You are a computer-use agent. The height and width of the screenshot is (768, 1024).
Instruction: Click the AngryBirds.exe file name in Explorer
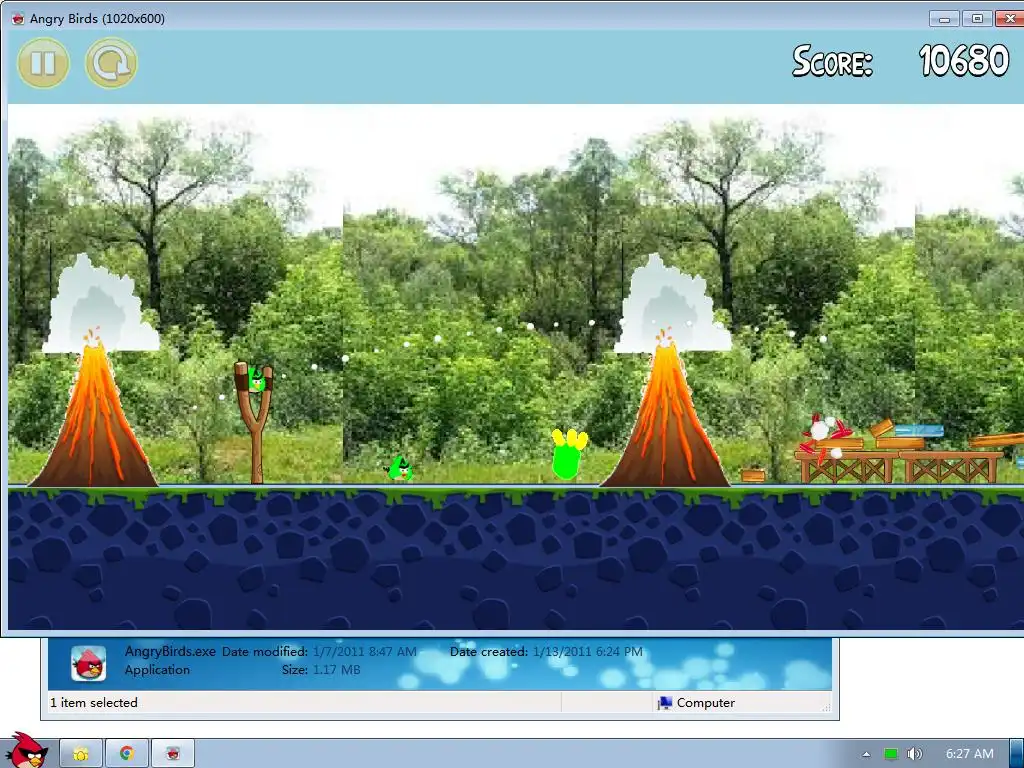point(170,651)
